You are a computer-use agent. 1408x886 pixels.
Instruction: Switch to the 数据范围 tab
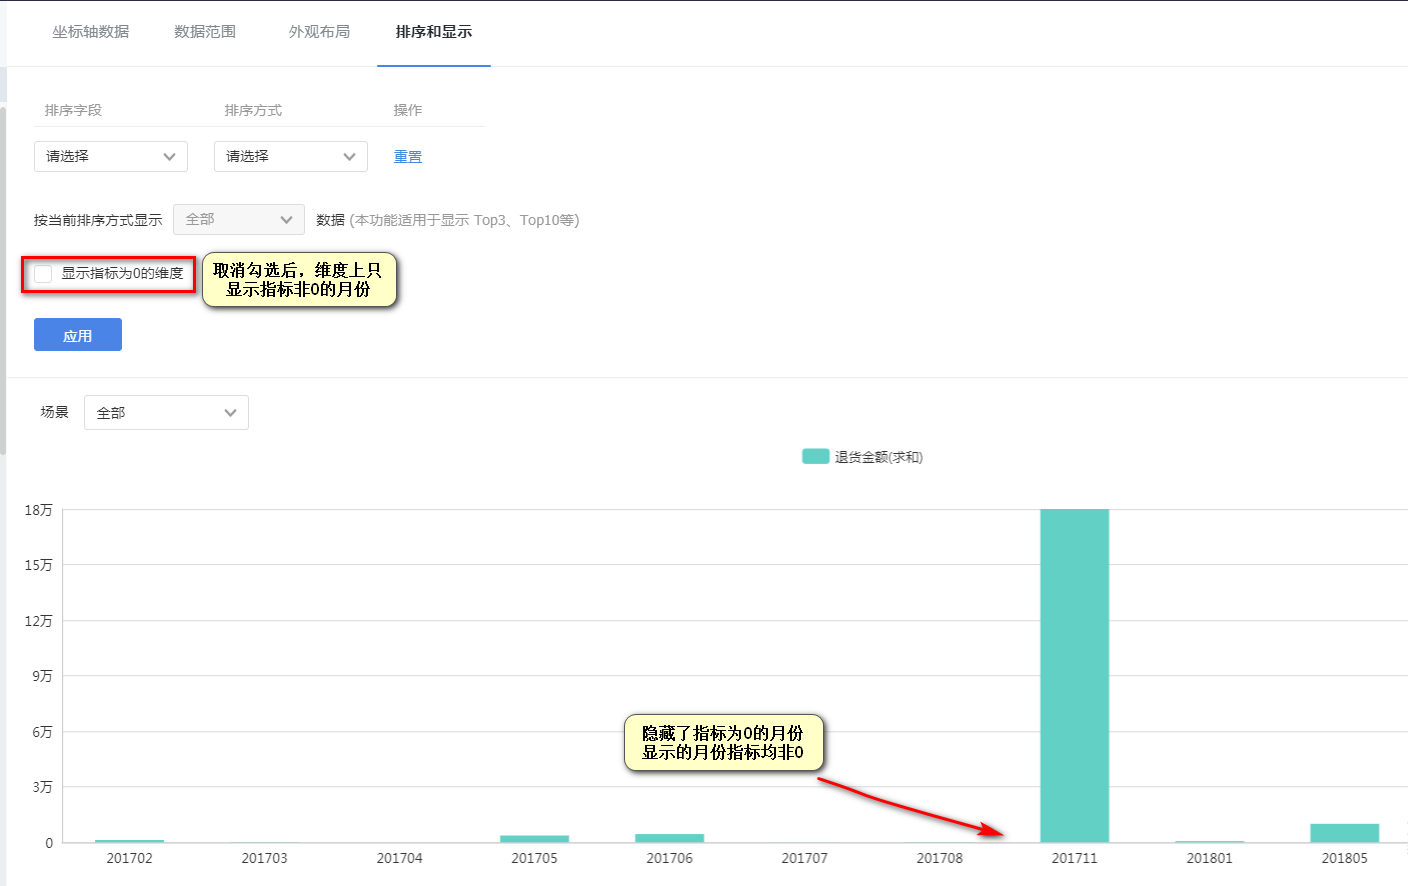pyautogui.click(x=205, y=32)
